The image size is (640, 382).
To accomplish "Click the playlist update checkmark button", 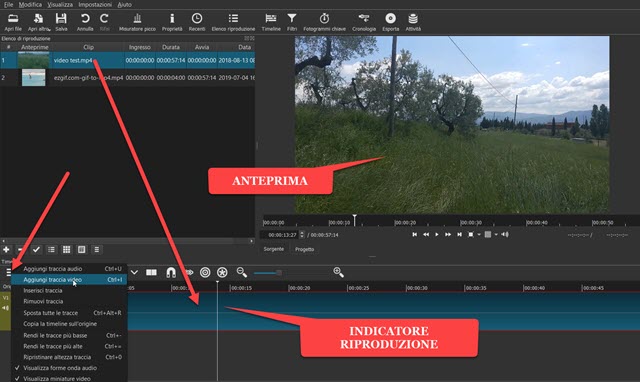I will pyautogui.click(x=36, y=249).
